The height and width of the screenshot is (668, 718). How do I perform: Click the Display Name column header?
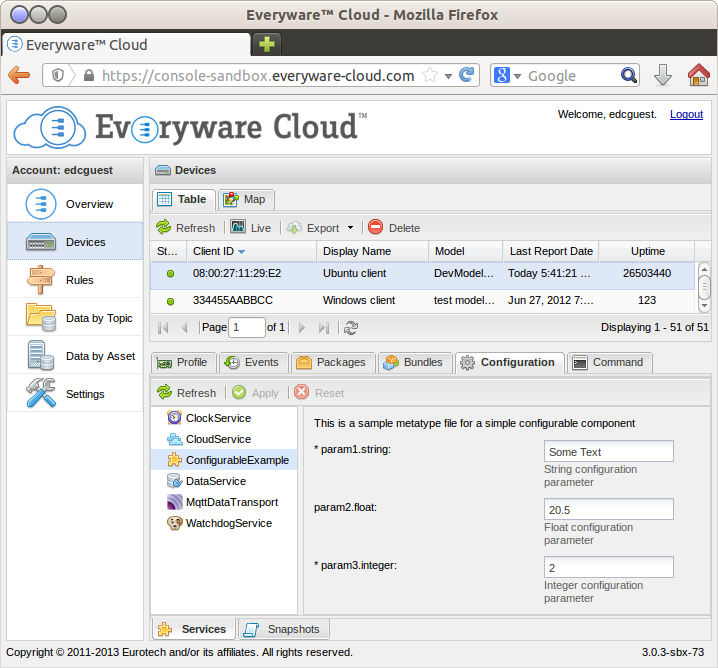coord(373,251)
